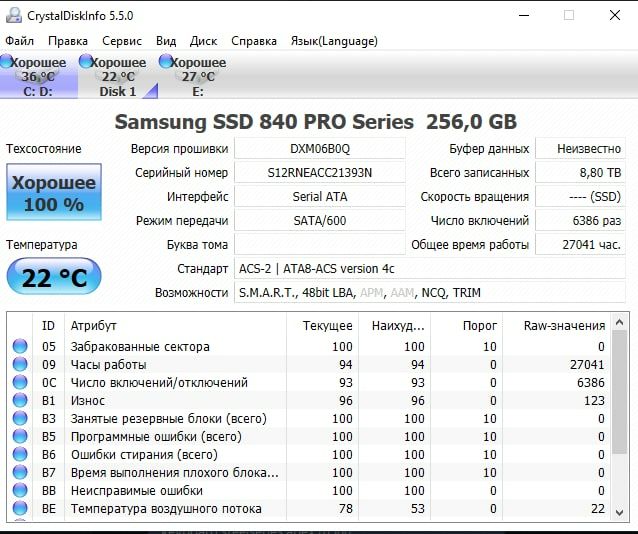638x534 pixels.
Task: Select the Число включений/отключений row
Action: (308, 382)
